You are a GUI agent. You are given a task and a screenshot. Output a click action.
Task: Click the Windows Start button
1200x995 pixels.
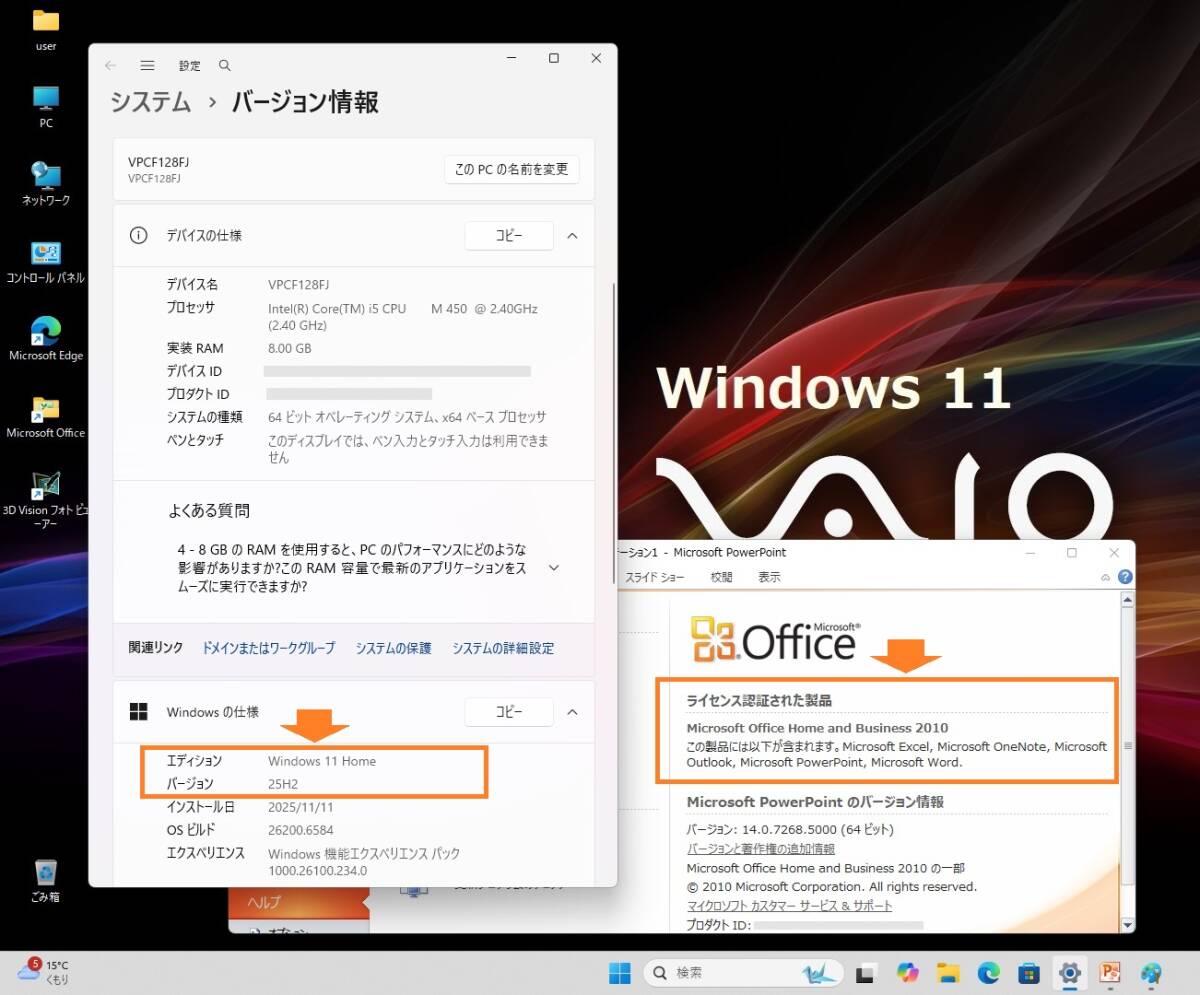click(x=620, y=972)
